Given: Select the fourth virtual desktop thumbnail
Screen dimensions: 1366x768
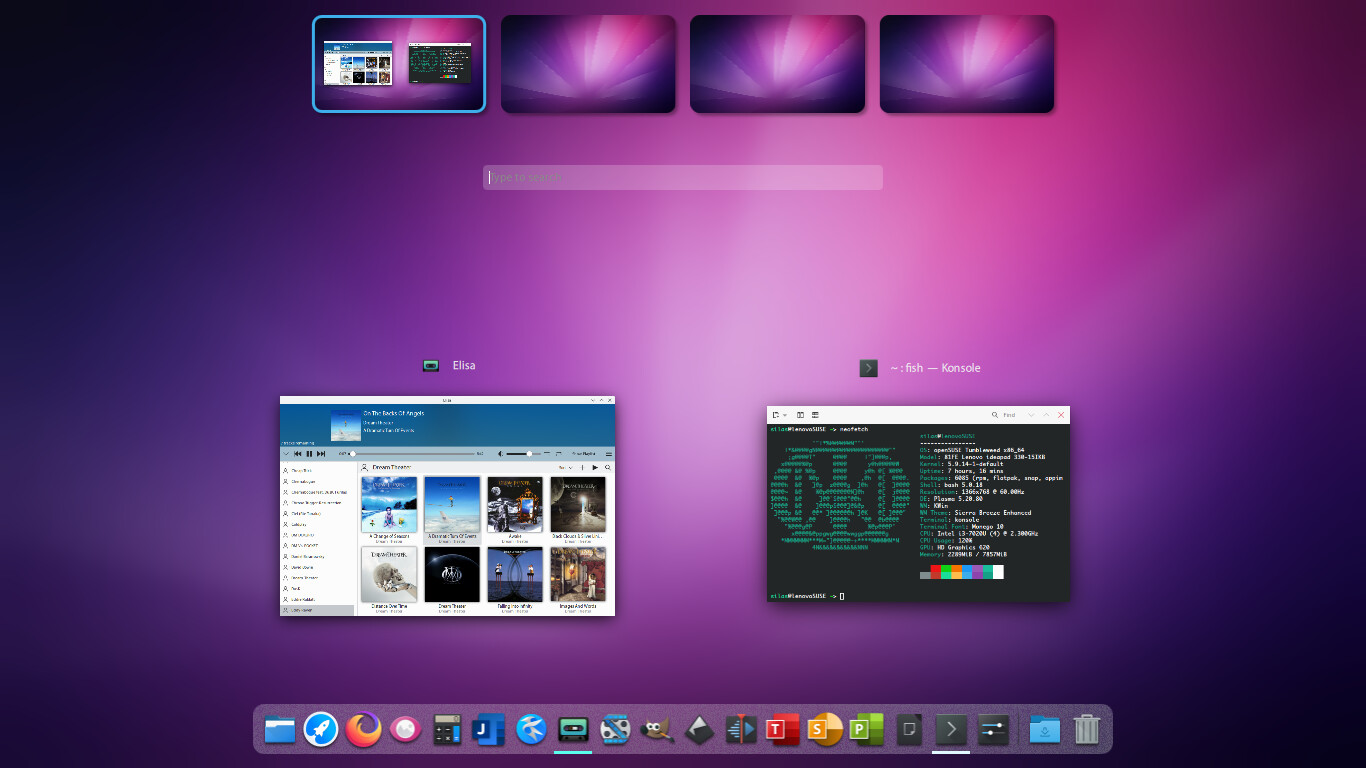Looking at the screenshot, I should click(967, 64).
